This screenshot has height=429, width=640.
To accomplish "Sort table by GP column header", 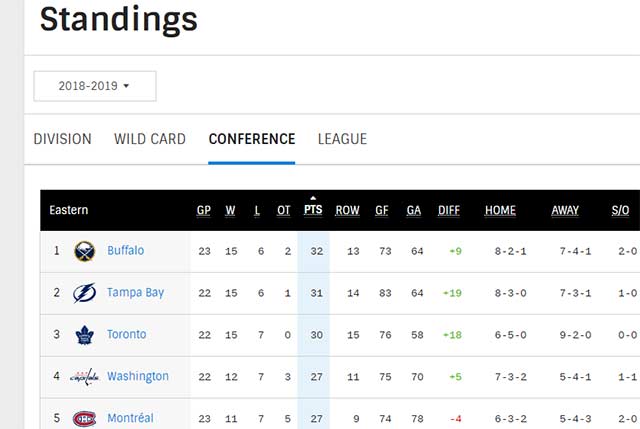I will tap(204, 210).
